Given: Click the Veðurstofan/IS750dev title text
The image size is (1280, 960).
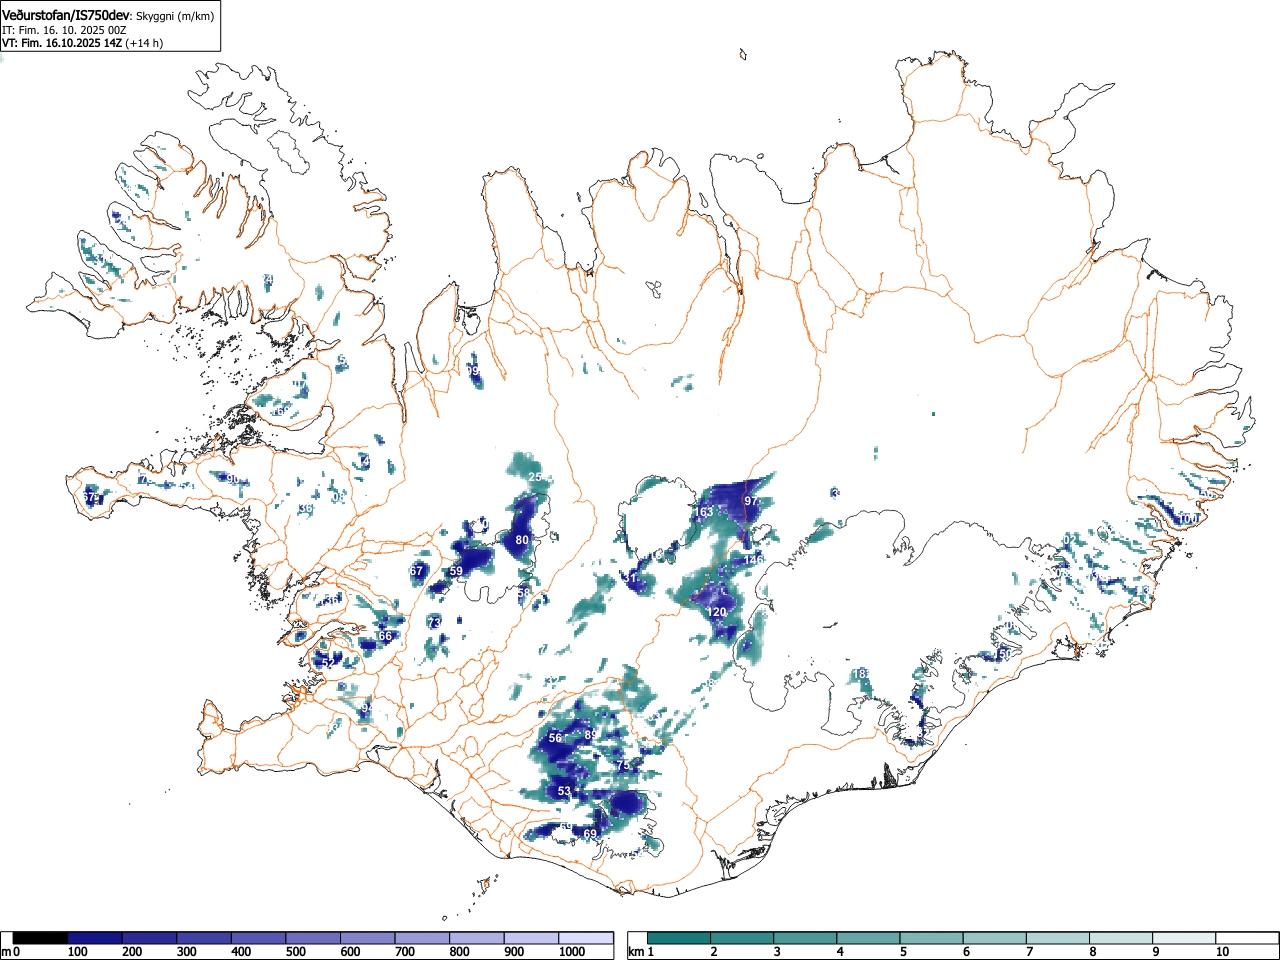Looking at the screenshot, I should (x=67, y=15).
